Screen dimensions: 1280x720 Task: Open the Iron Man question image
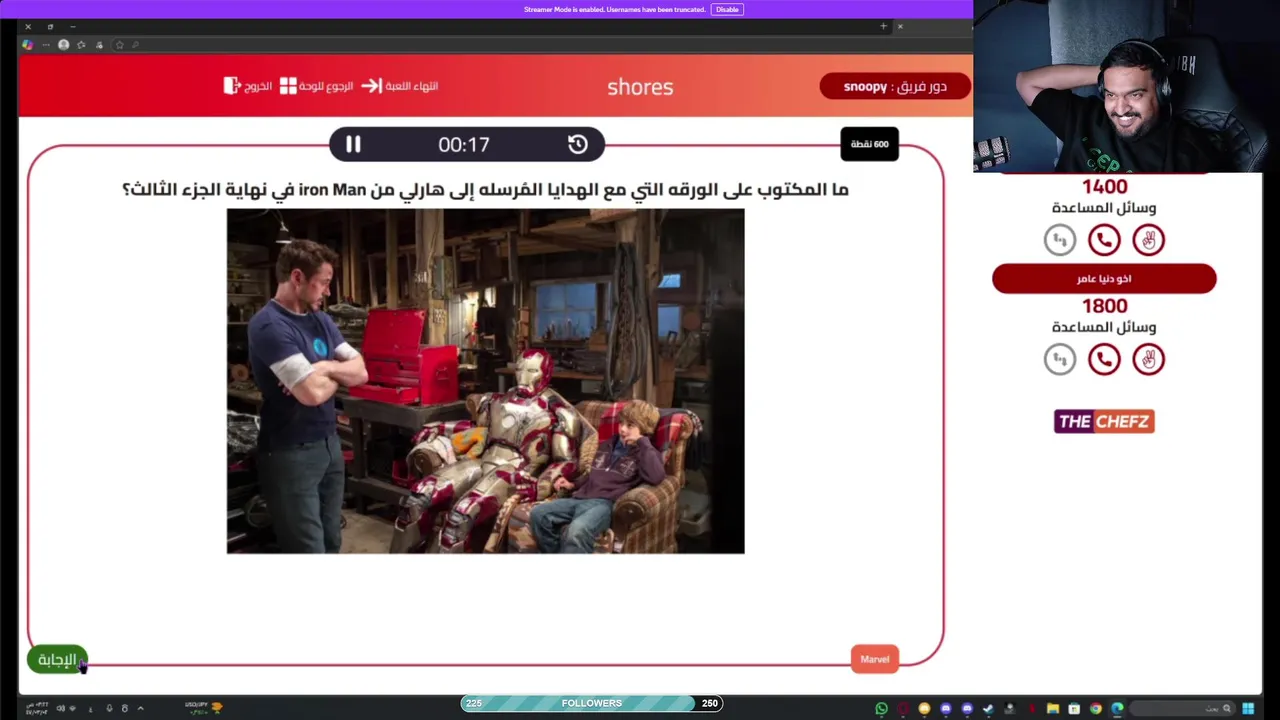tap(485, 381)
